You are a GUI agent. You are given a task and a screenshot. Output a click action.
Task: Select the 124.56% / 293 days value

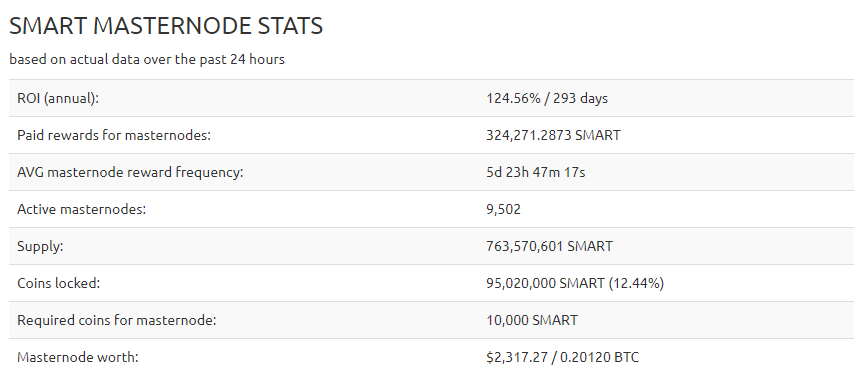tap(547, 99)
